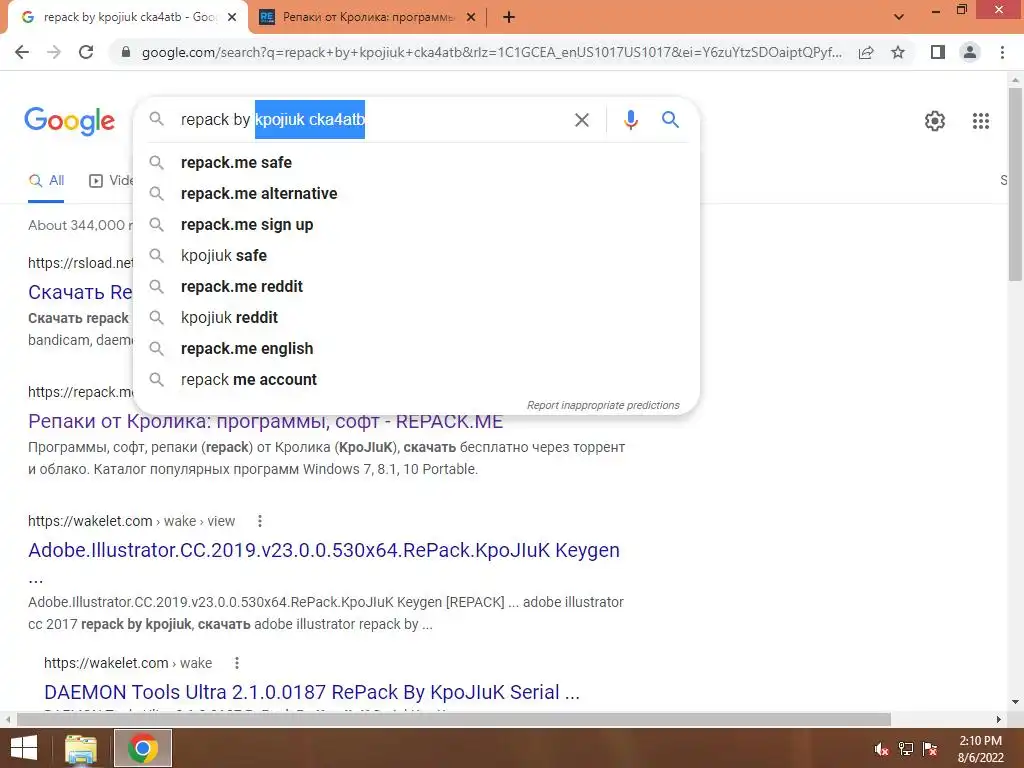Click the Google logo
This screenshot has height=768, width=1024.
point(70,121)
